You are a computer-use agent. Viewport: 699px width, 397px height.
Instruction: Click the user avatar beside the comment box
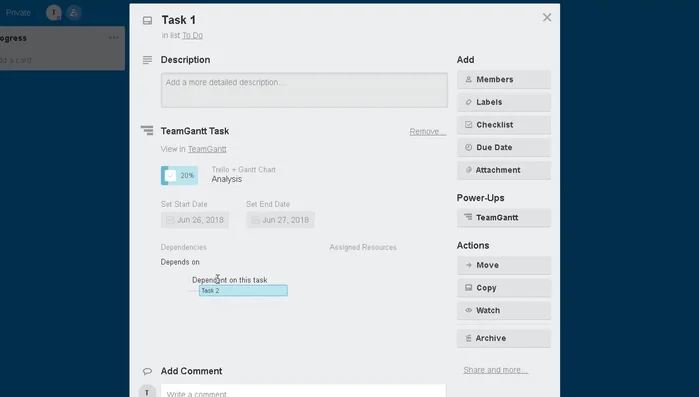coord(147,391)
